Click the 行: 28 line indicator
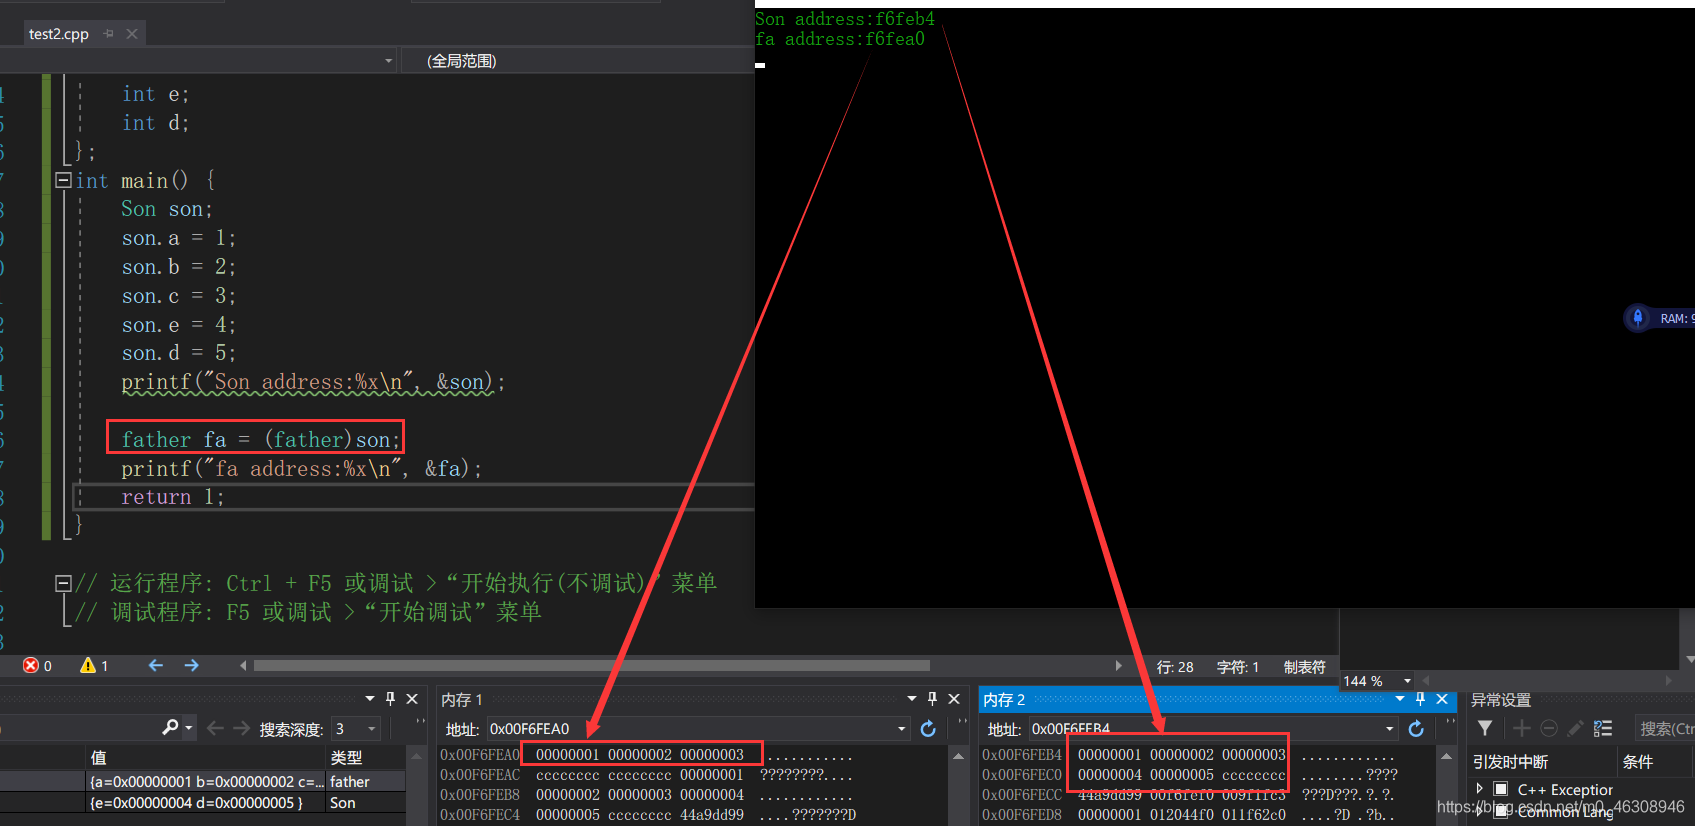Image resolution: width=1695 pixels, height=826 pixels. coord(1175,667)
